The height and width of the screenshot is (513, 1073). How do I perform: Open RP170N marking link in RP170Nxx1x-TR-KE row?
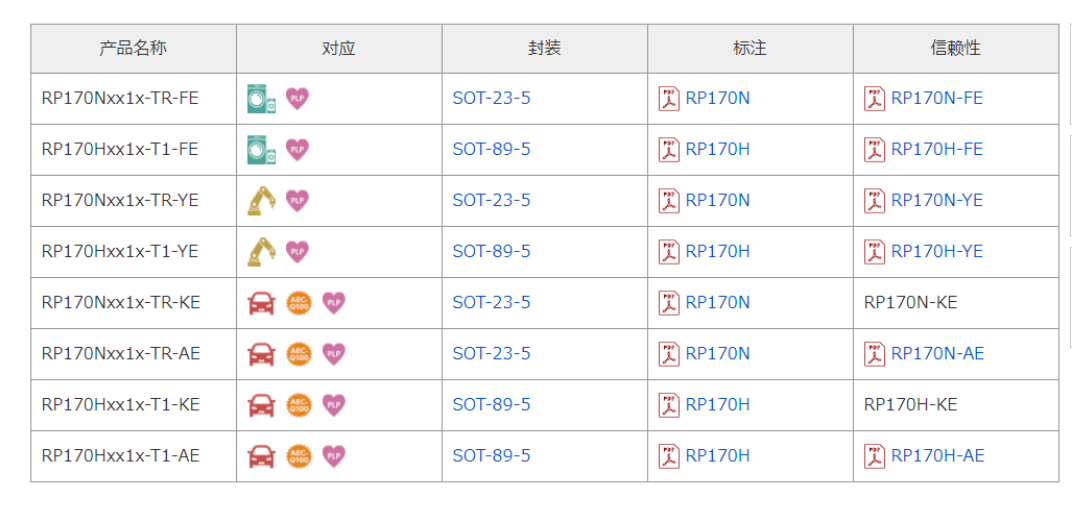pyautogui.click(x=717, y=302)
